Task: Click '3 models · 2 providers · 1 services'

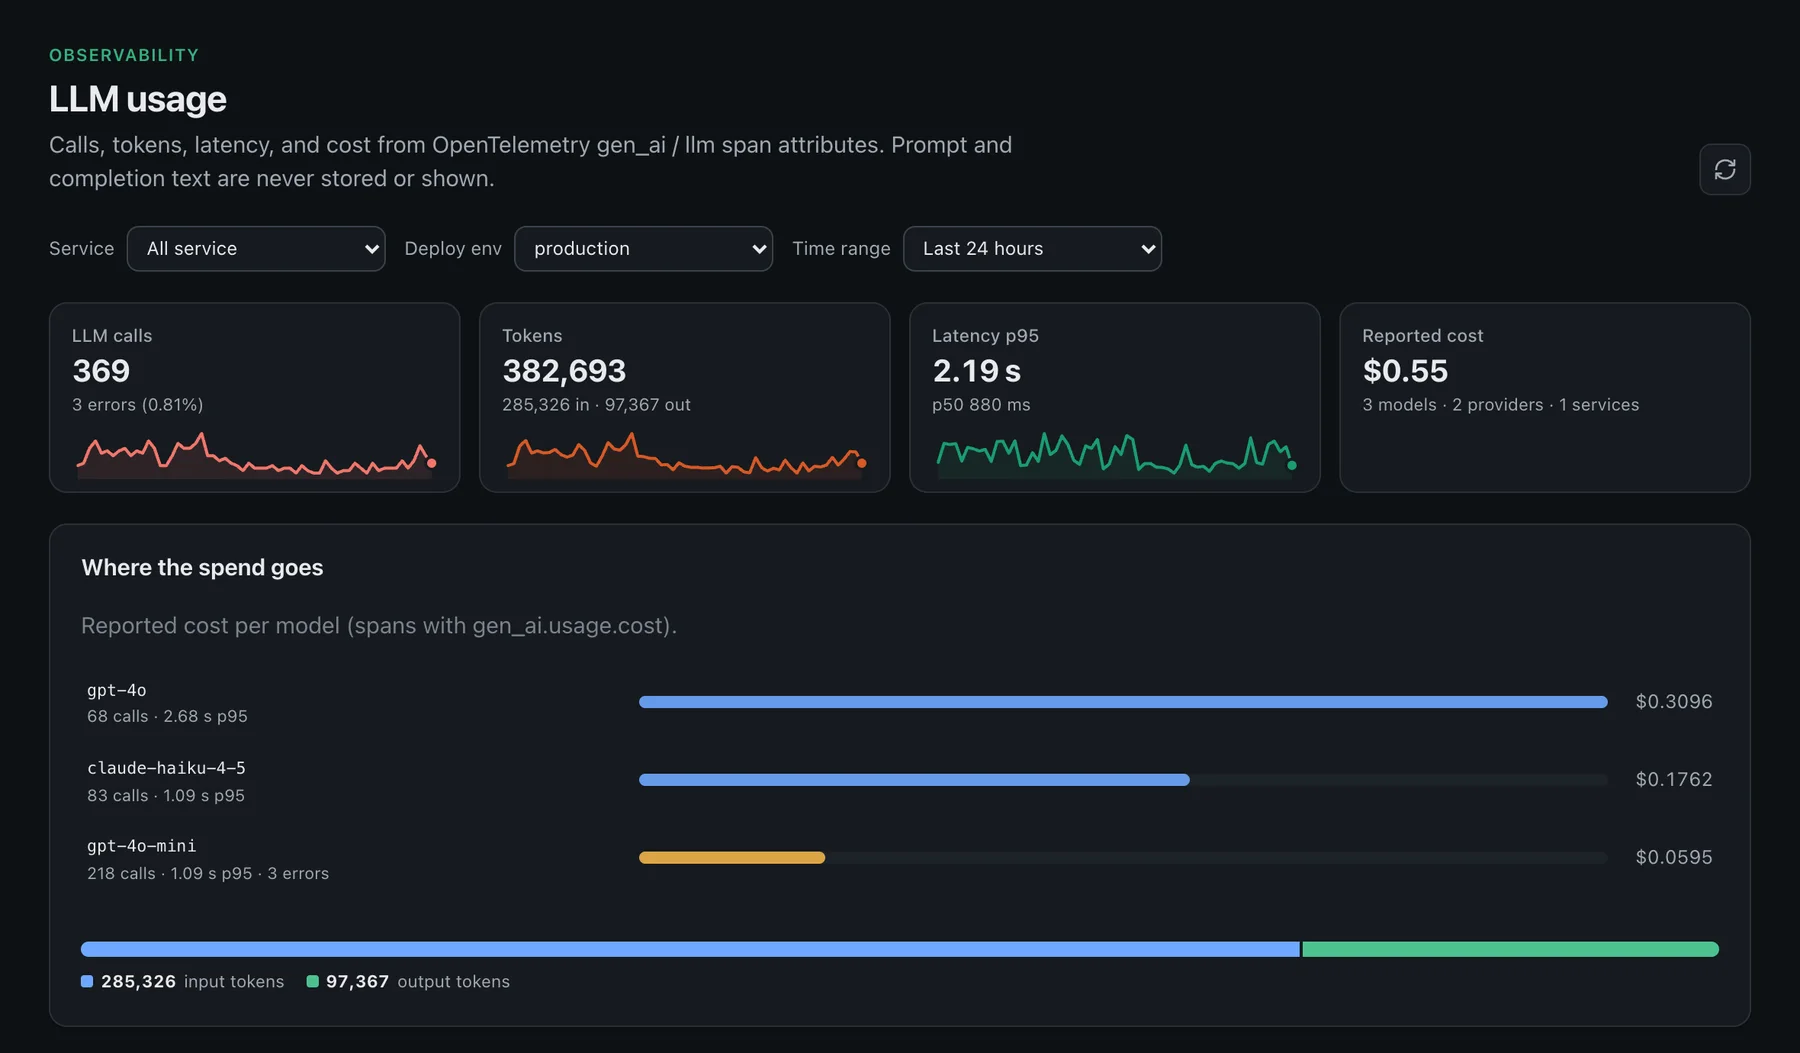Action: [1500, 404]
